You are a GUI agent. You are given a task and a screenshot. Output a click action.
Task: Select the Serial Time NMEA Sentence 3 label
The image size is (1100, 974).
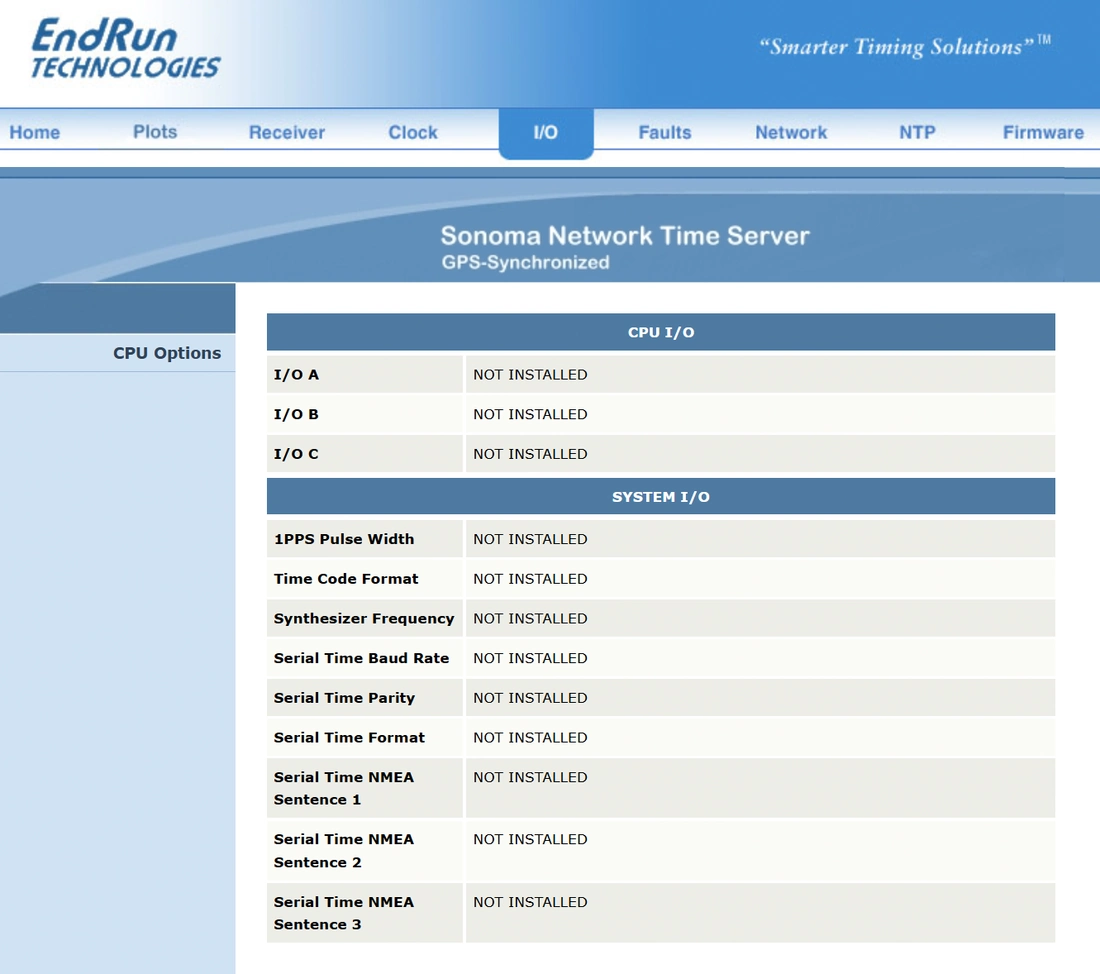tap(344, 913)
